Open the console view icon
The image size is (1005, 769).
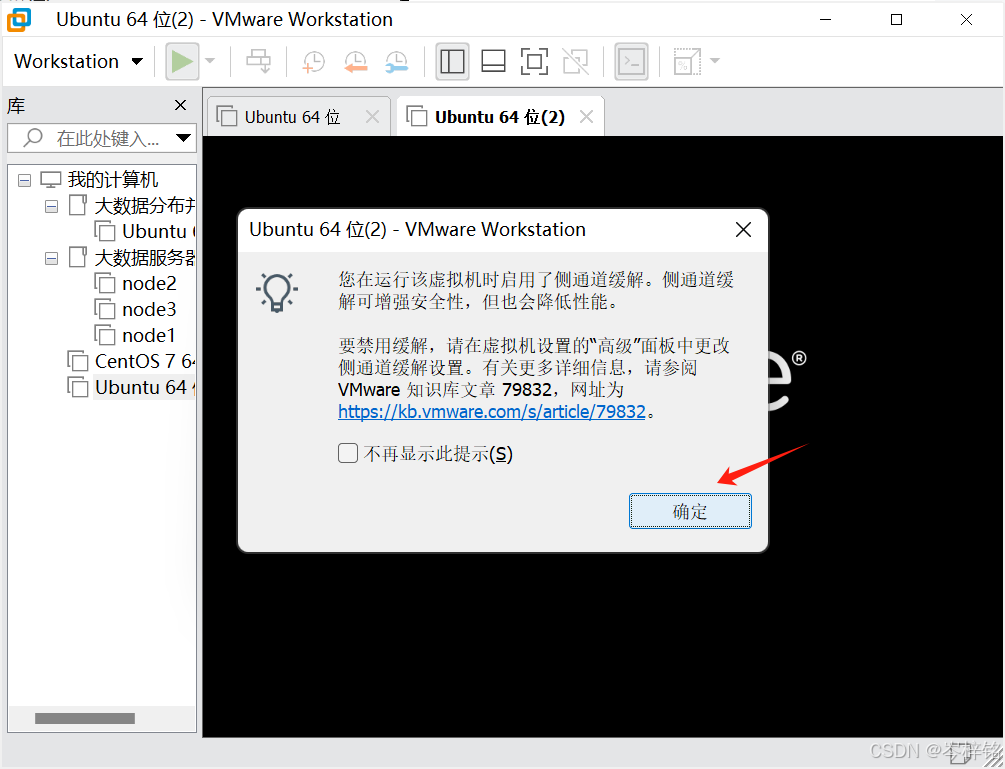(631, 62)
